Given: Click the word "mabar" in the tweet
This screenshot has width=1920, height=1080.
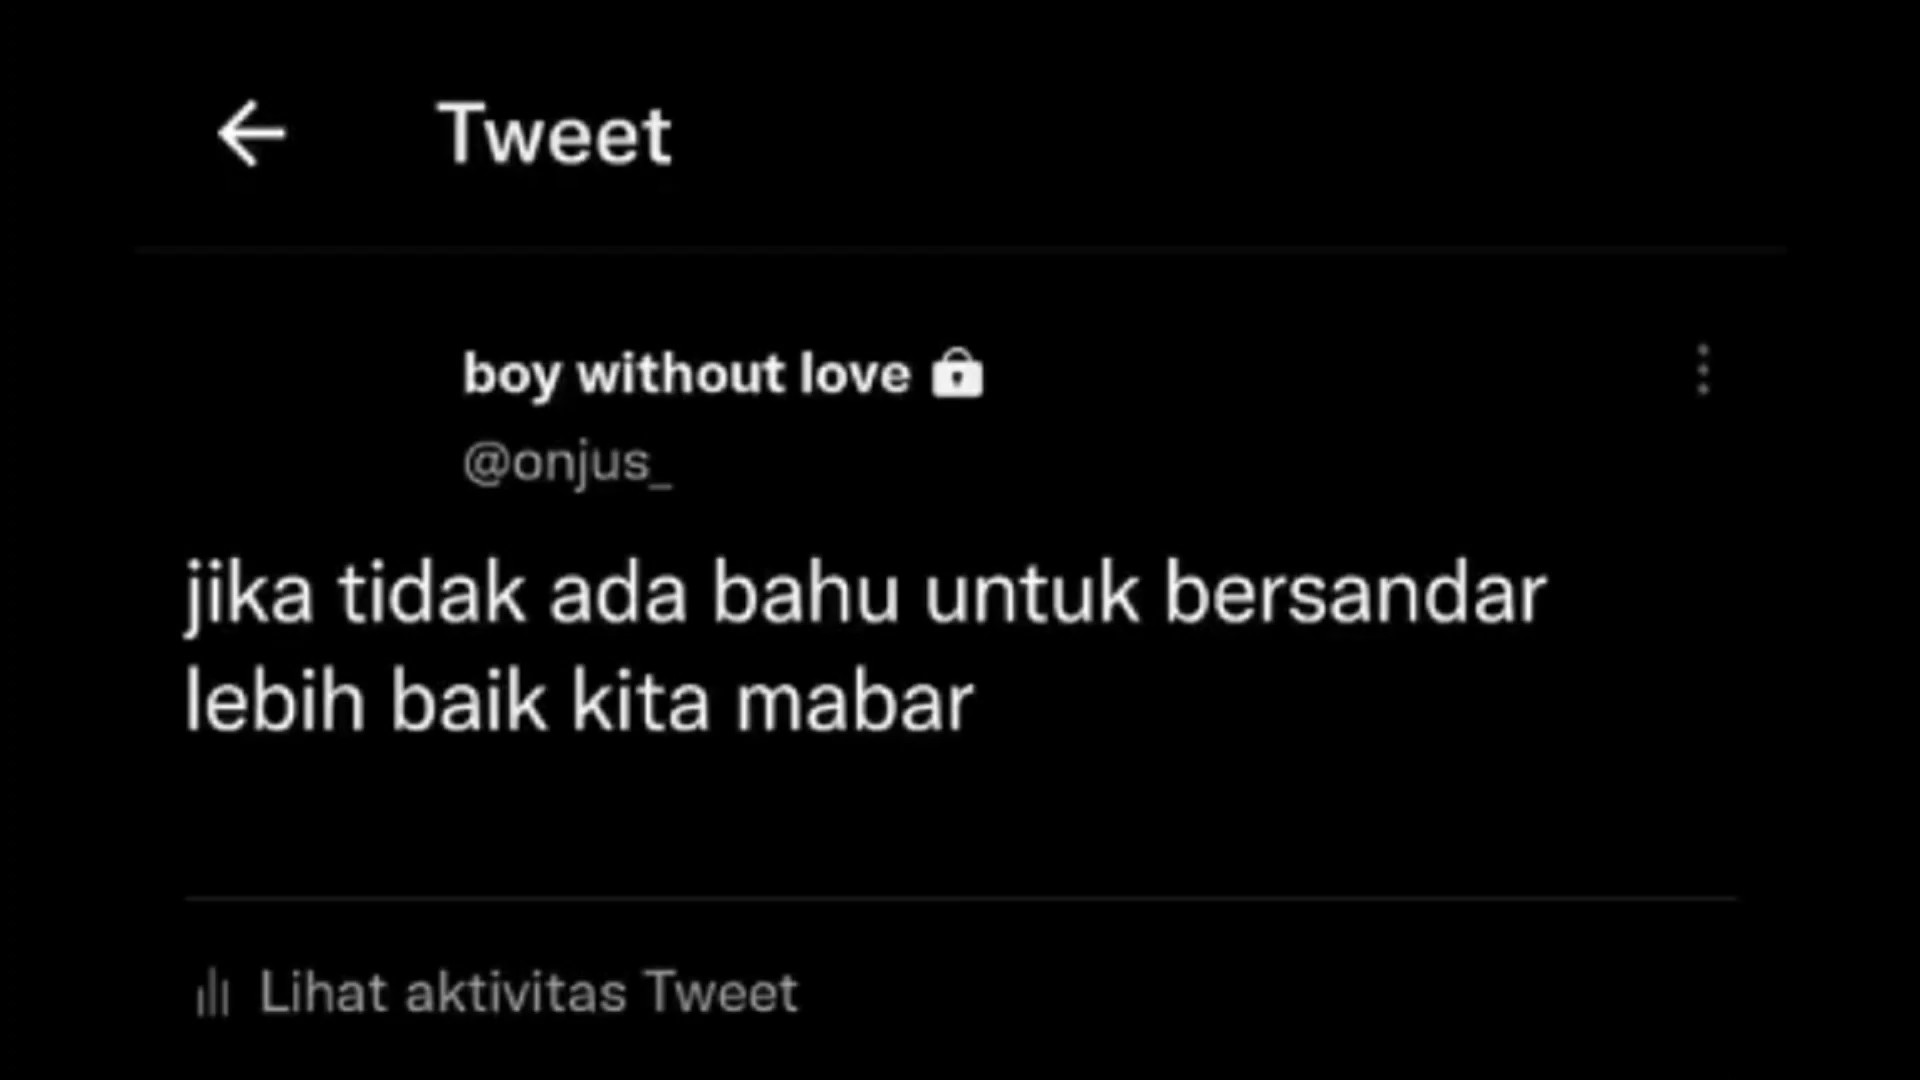Looking at the screenshot, I should coord(855,704).
